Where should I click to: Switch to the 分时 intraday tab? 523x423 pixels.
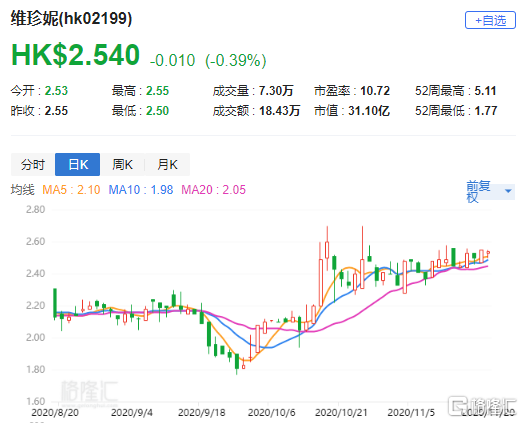pyautogui.click(x=33, y=164)
